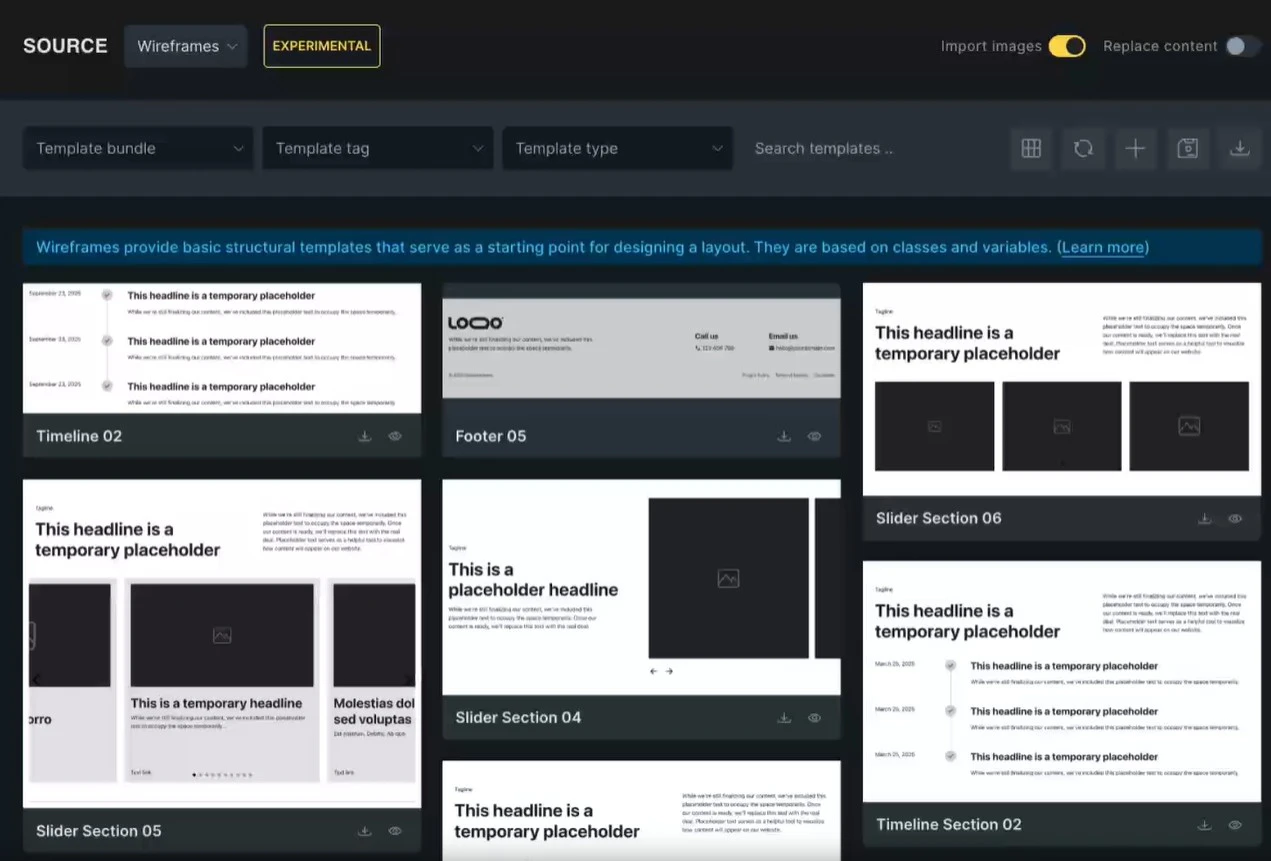Preview the Timeline Section 02 wireframe

(1235, 824)
